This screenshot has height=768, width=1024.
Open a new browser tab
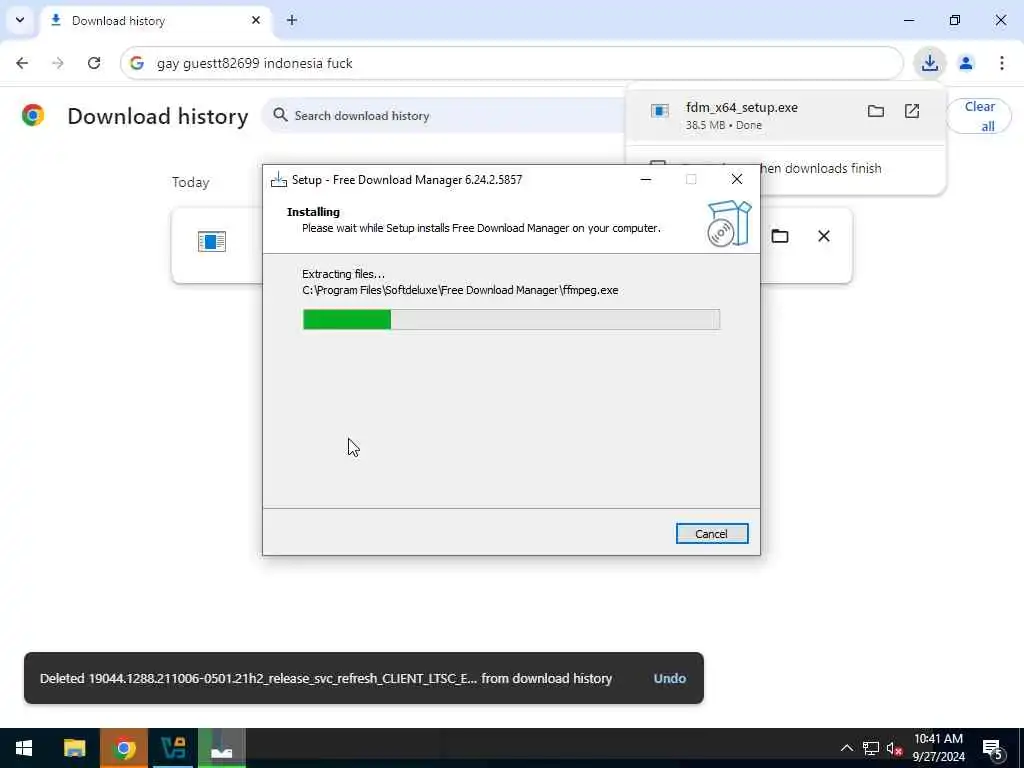pyautogui.click(x=292, y=20)
